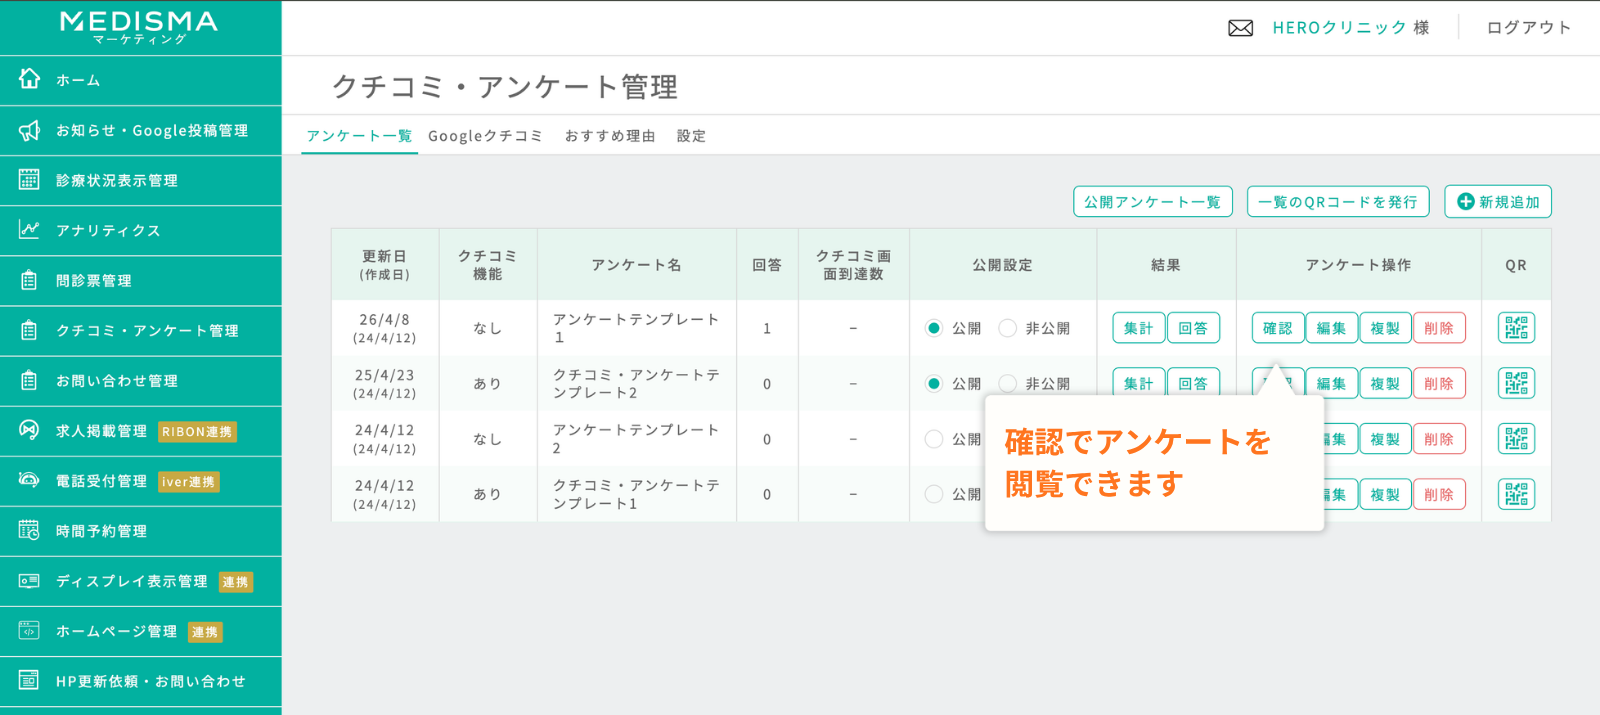1600x715 pixels.
Task: Click 連携 badge beside ホームページ管理
Action: [205, 632]
